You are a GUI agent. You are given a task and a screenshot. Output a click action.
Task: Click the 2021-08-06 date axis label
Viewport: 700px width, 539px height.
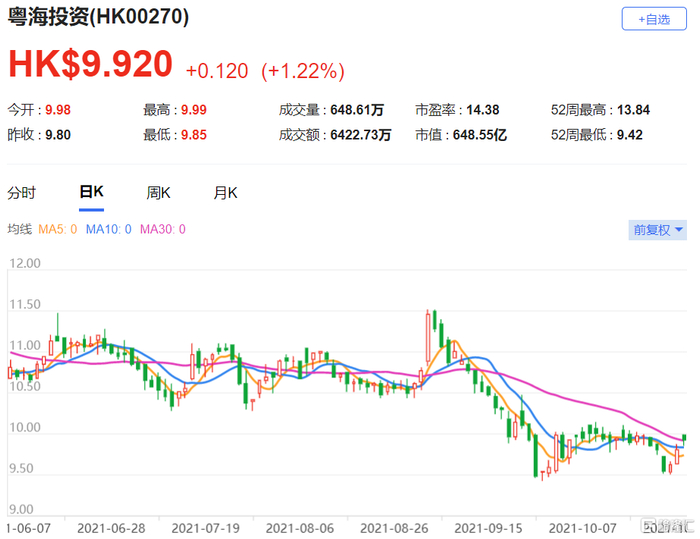point(300,528)
